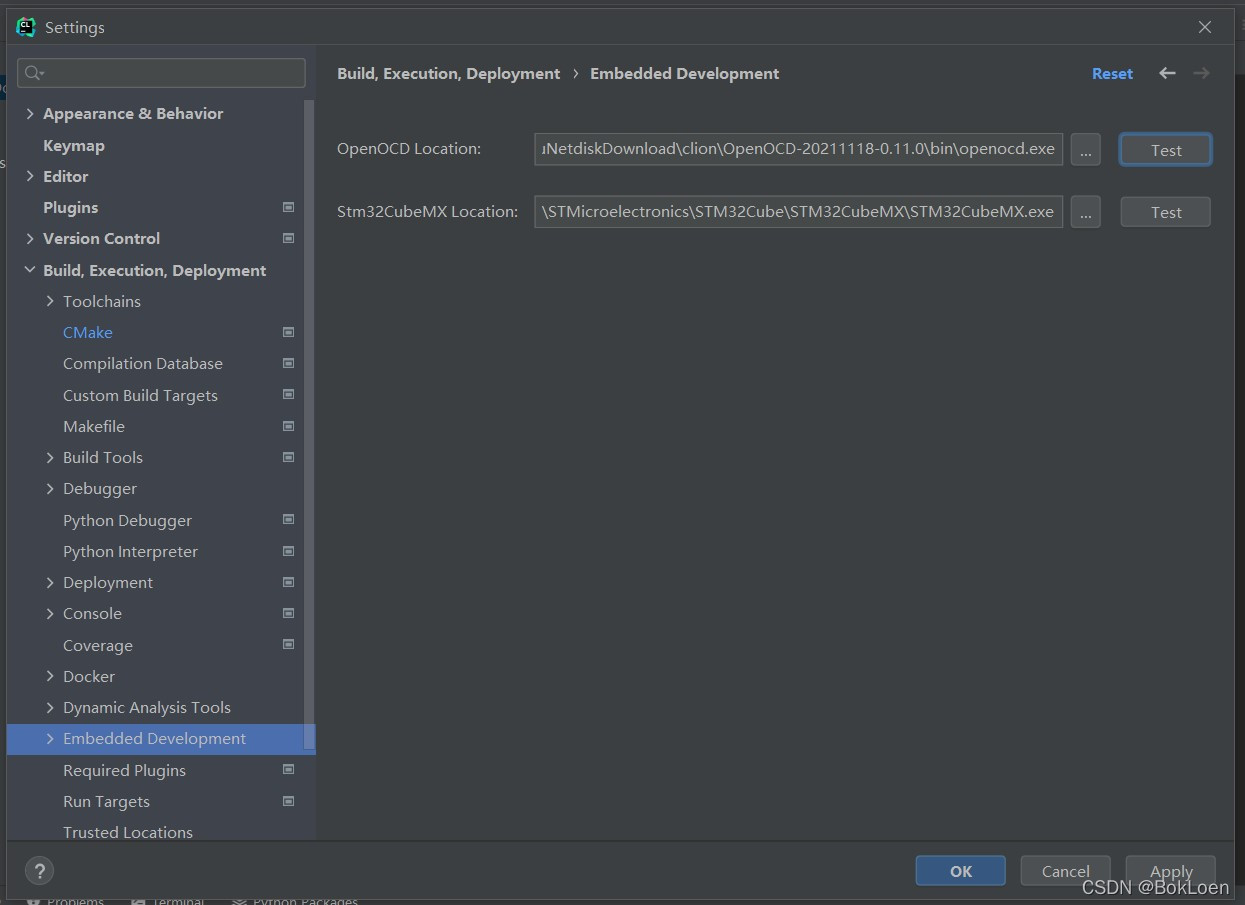Click the project-level icon beside Plugins
Image resolution: width=1245 pixels, height=905 pixels.
(x=288, y=207)
